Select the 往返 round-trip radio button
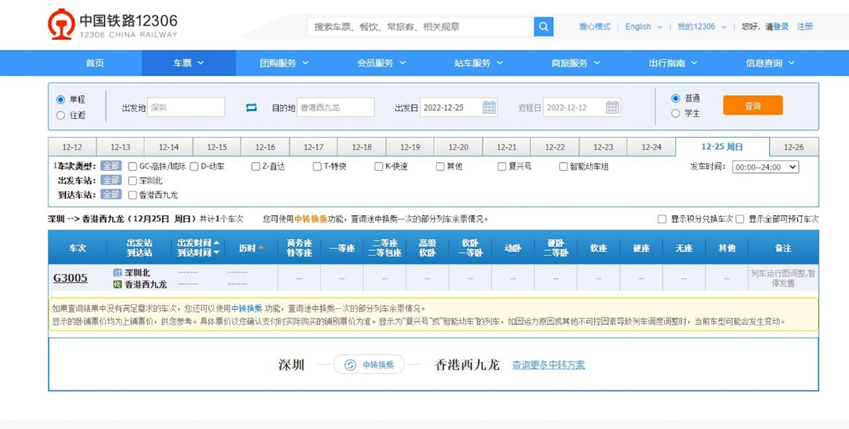 (x=61, y=115)
